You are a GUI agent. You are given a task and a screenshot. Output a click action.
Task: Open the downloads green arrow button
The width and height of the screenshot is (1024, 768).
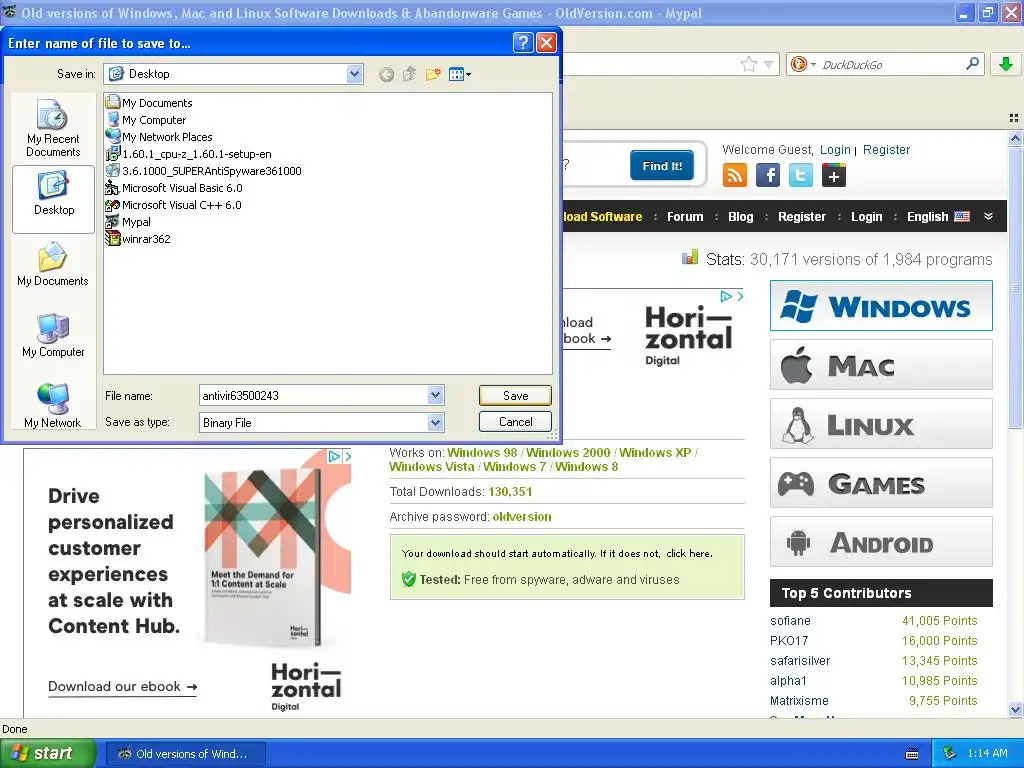(1006, 63)
